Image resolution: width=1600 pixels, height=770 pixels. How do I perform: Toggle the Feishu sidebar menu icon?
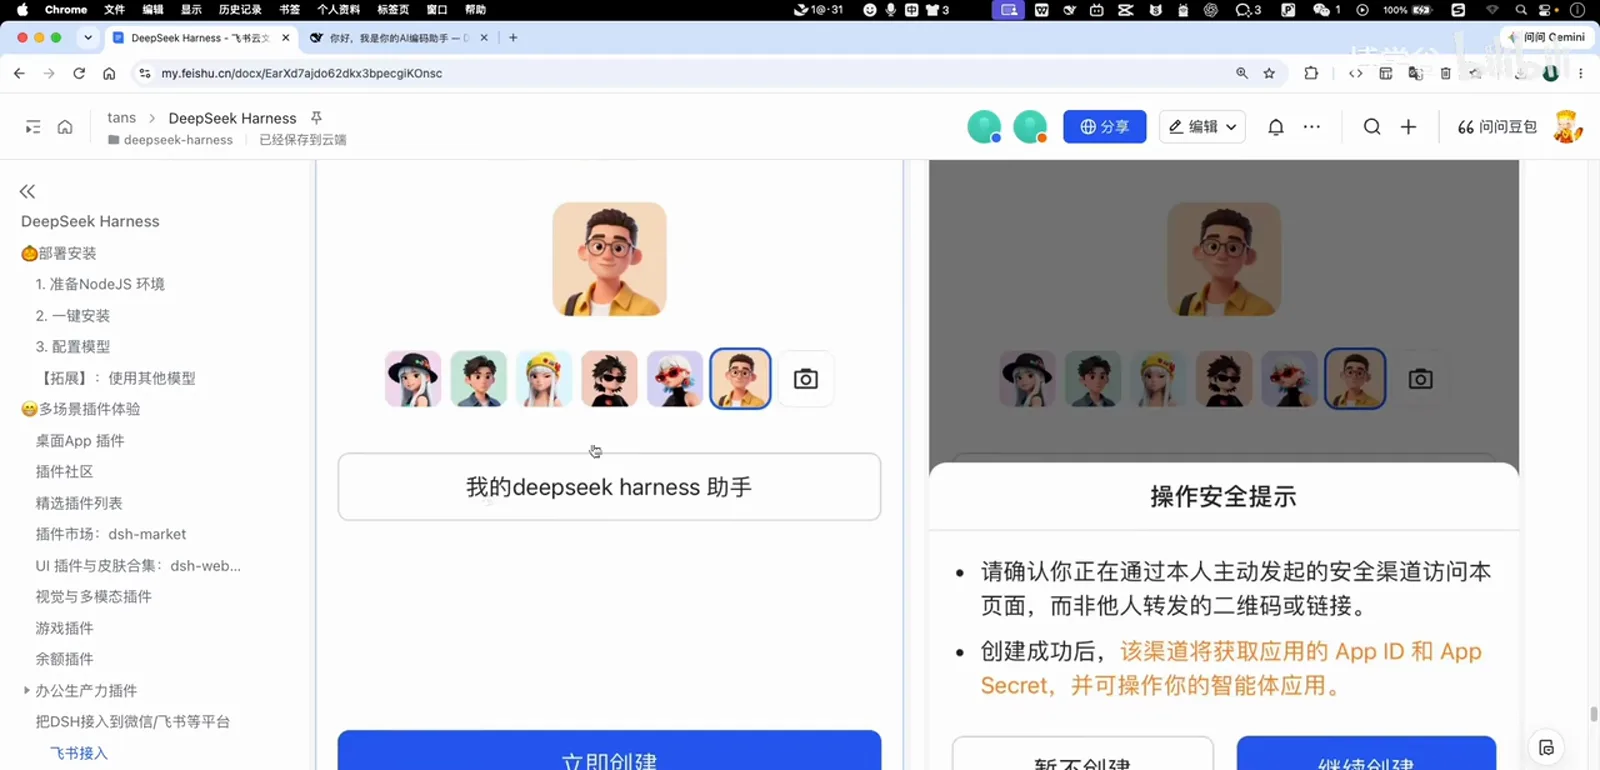pos(33,127)
